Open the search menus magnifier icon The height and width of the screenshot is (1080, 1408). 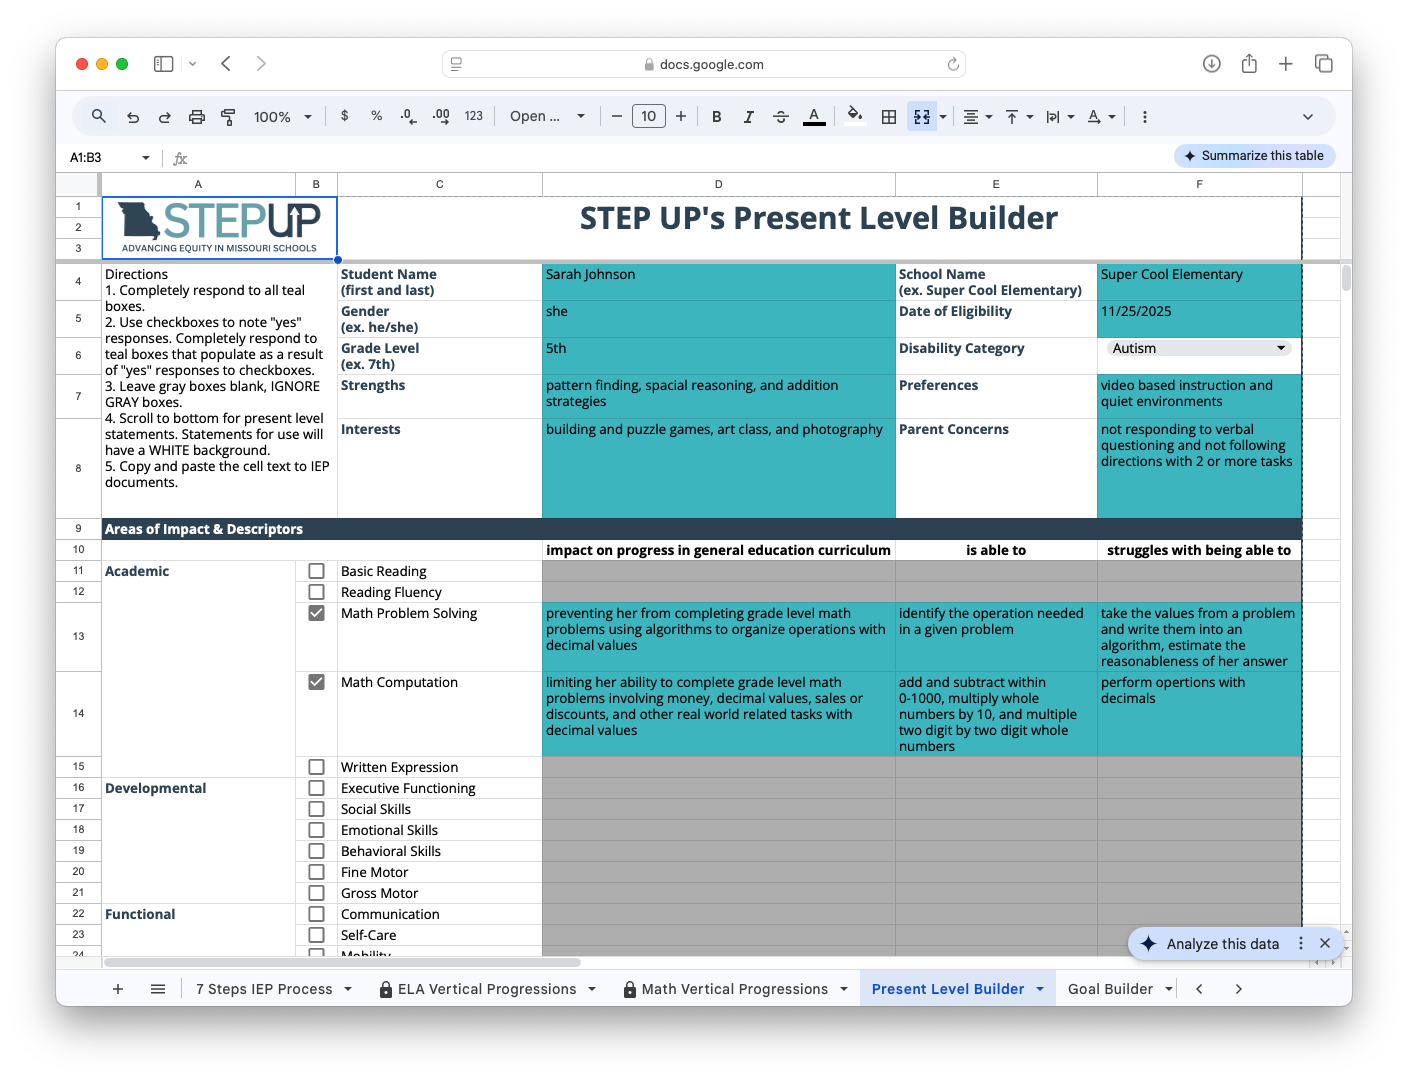[x=98, y=116]
